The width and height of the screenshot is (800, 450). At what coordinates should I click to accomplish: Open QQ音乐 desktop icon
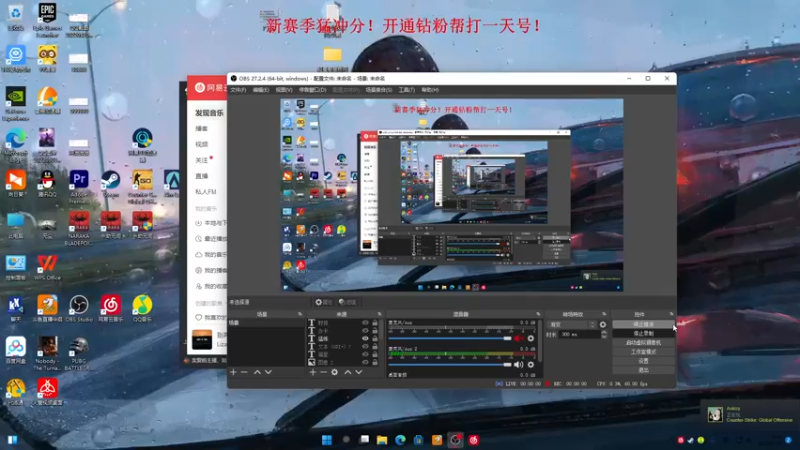[x=142, y=309]
